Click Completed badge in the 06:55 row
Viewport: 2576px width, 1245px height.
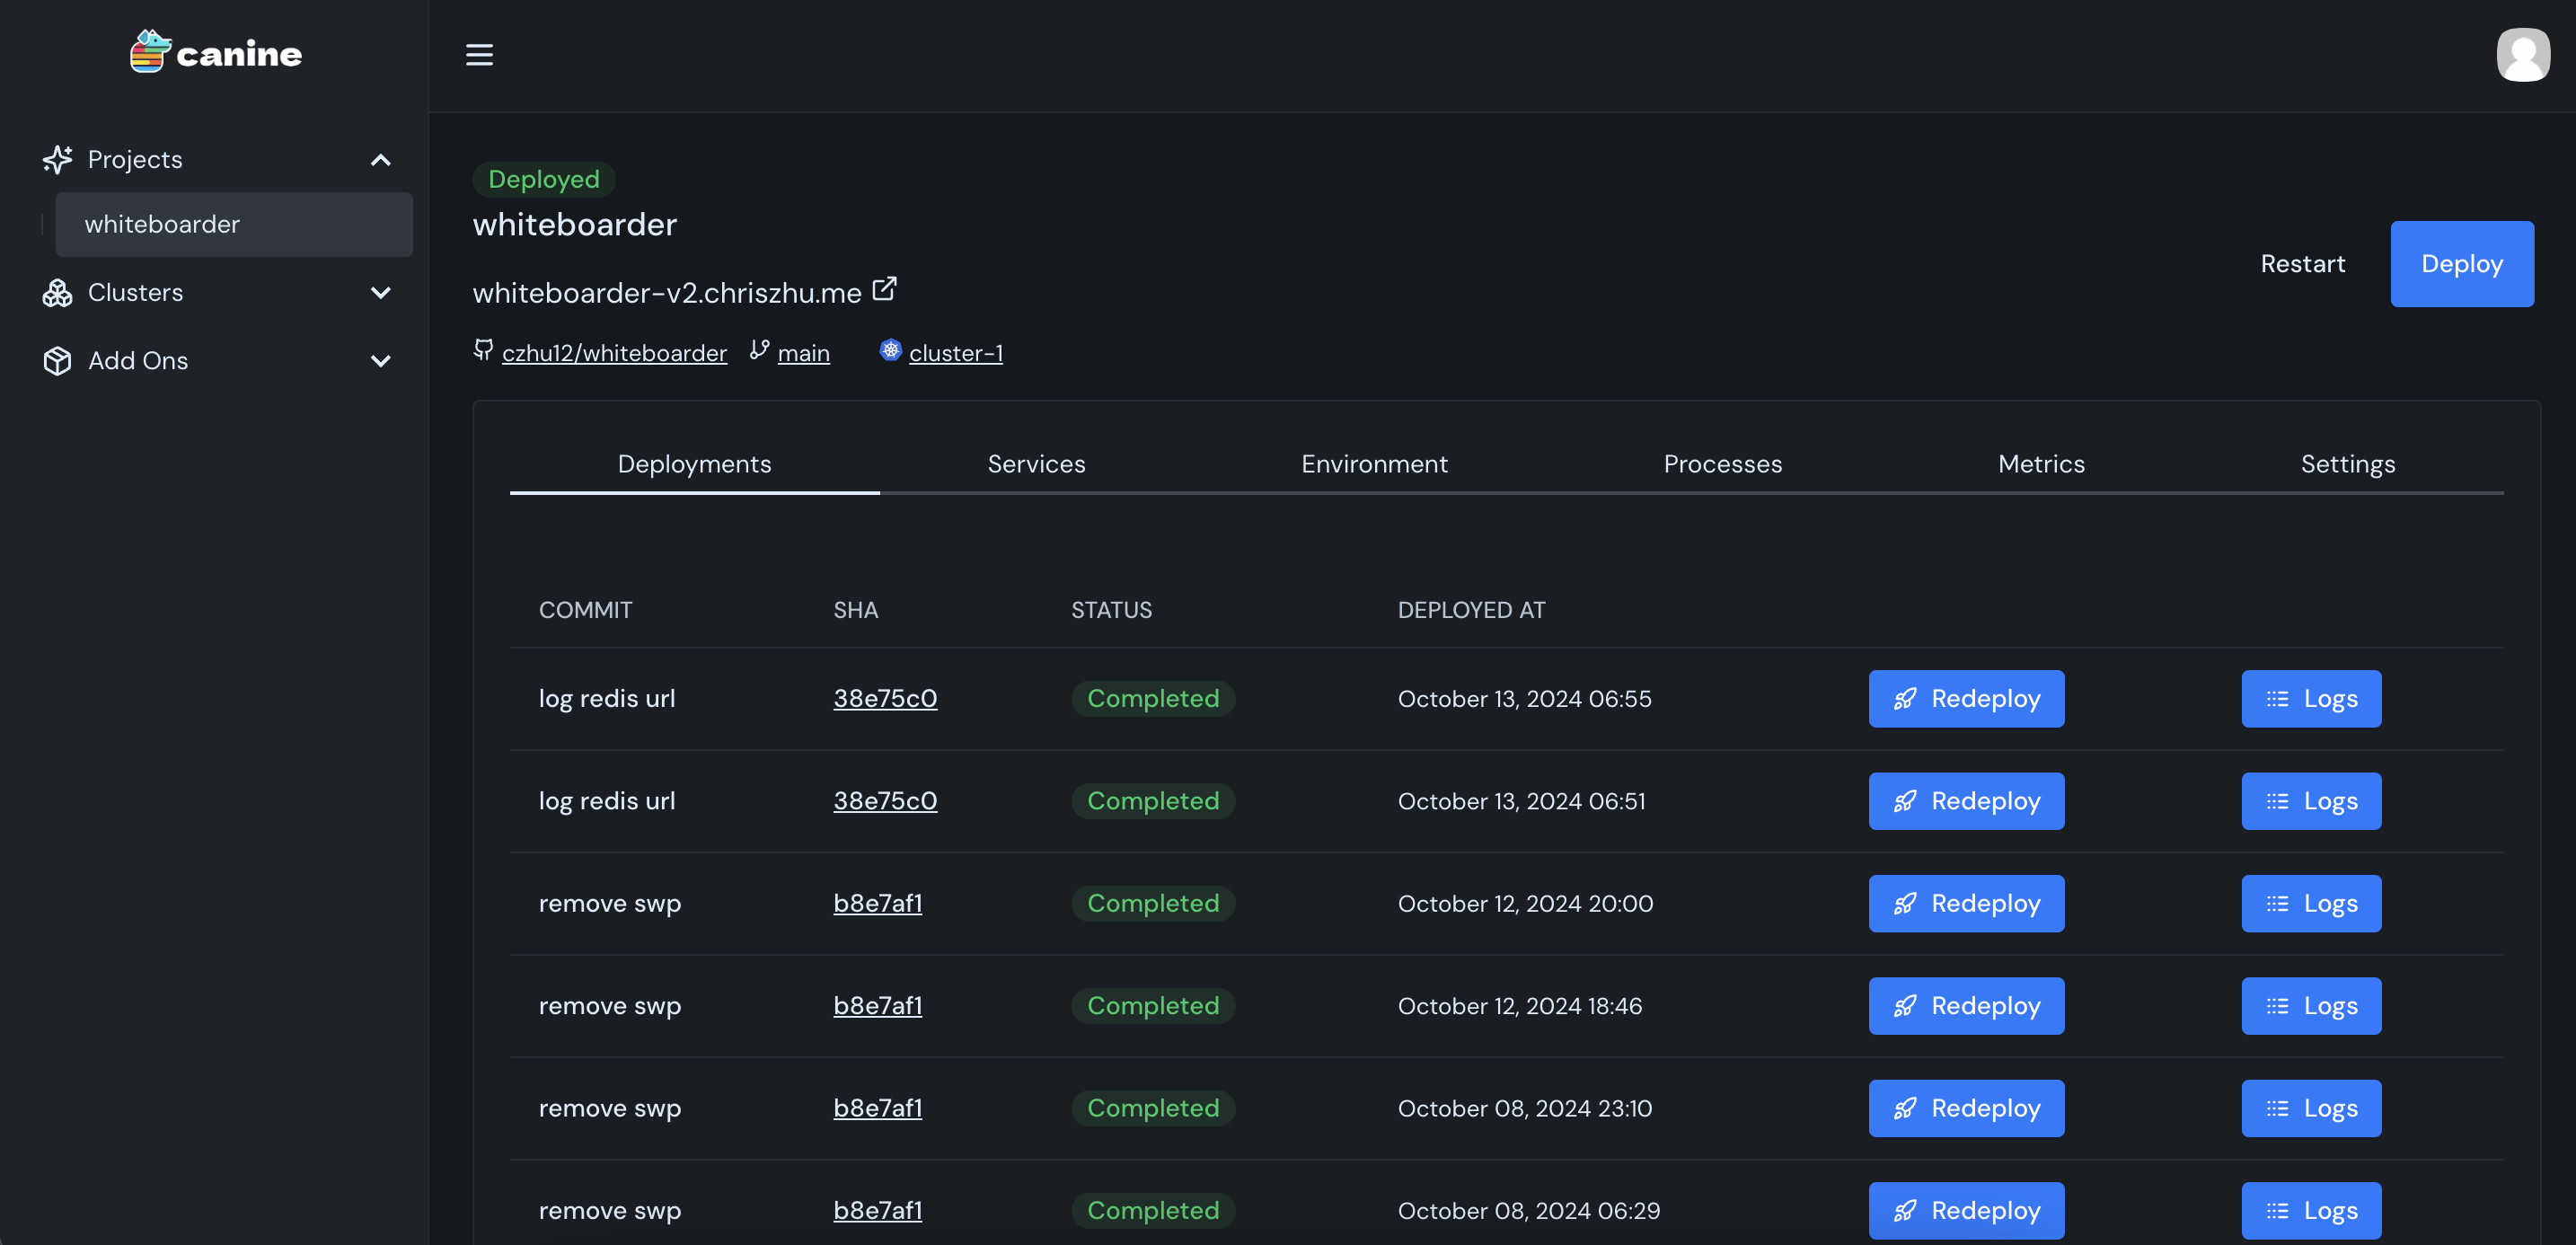[1153, 699]
